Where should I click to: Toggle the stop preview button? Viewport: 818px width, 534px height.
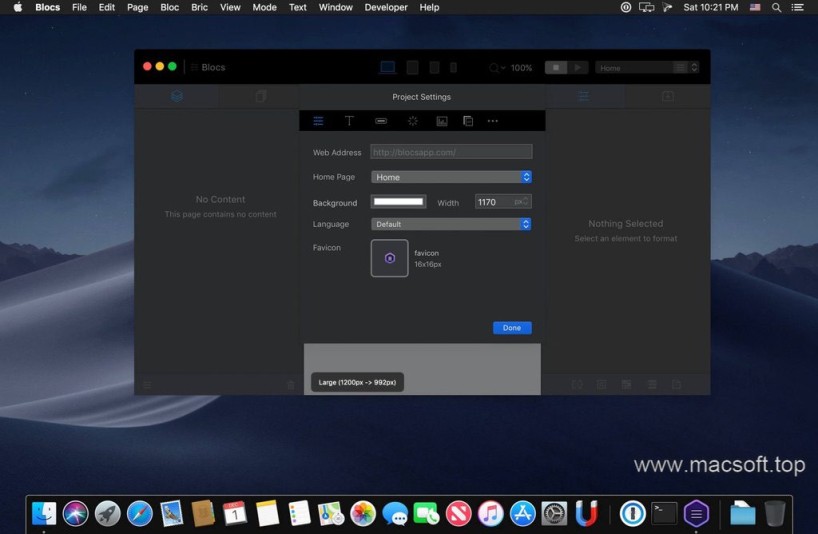pyautogui.click(x=556, y=68)
